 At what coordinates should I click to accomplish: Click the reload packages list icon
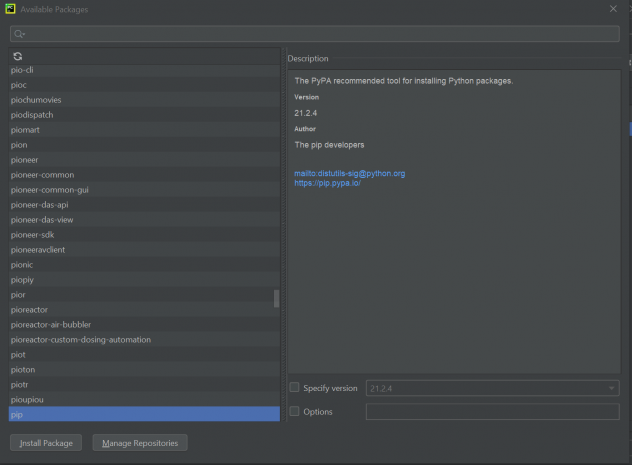pos(18,56)
